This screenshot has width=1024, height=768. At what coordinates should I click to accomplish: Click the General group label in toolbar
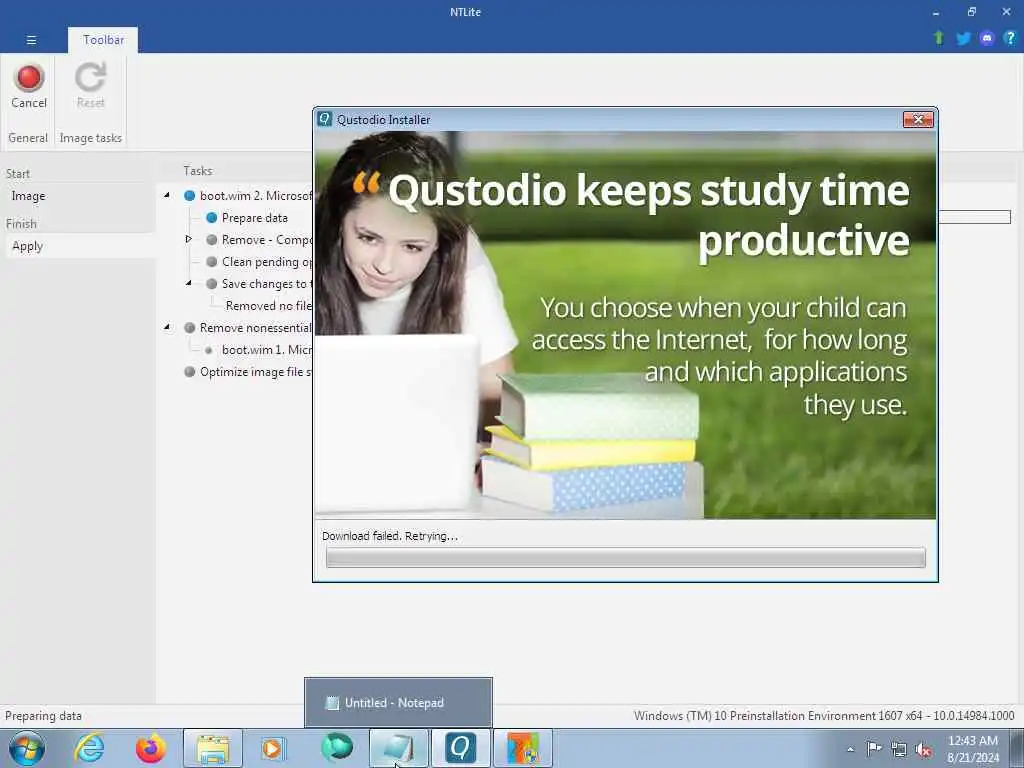pos(28,138)
